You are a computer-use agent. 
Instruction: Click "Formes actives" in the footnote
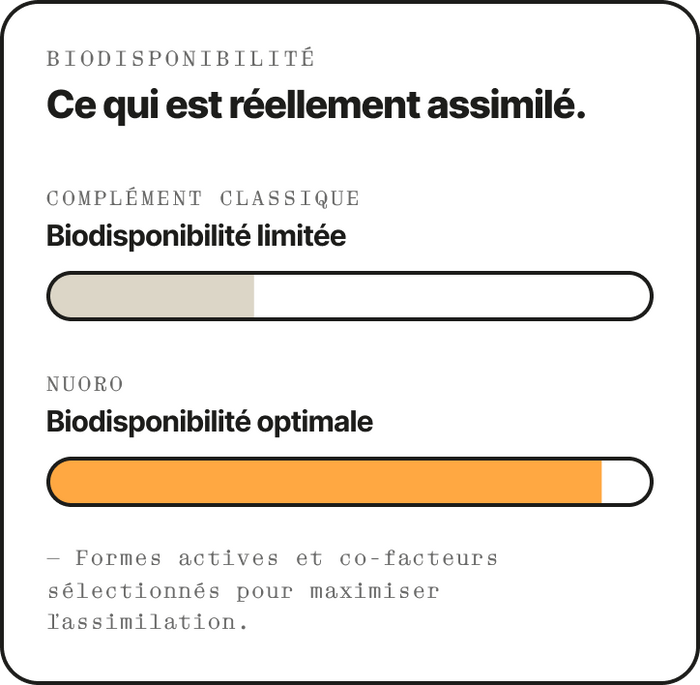(x=176, y=558)
